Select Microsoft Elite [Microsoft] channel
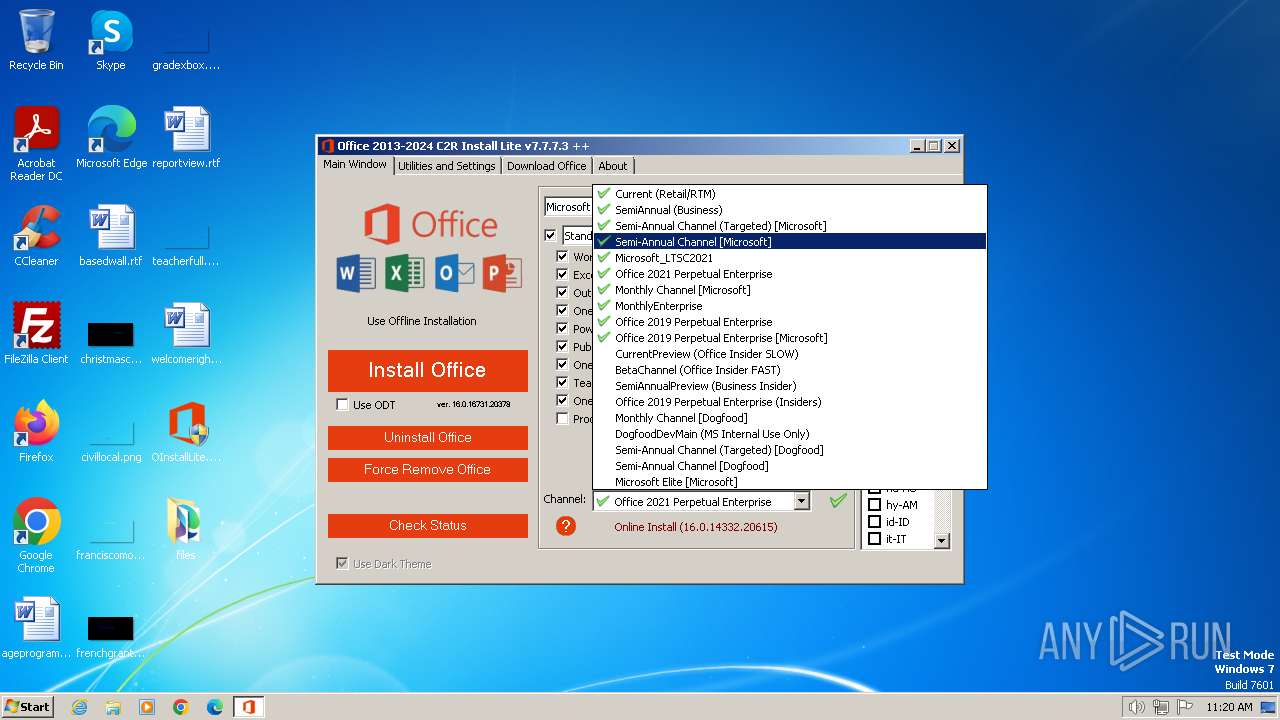This screenshot has height=720, width=1280. tap(790, 482)
